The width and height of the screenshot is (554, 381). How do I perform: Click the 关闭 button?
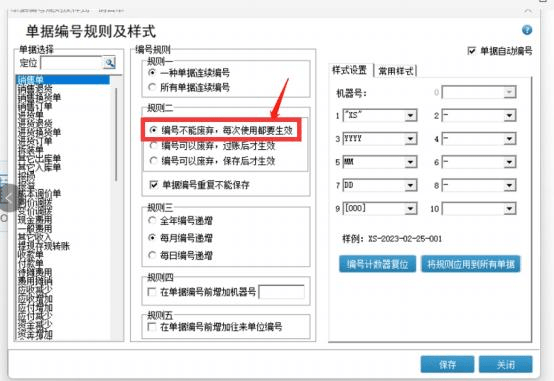pos(506,364)
